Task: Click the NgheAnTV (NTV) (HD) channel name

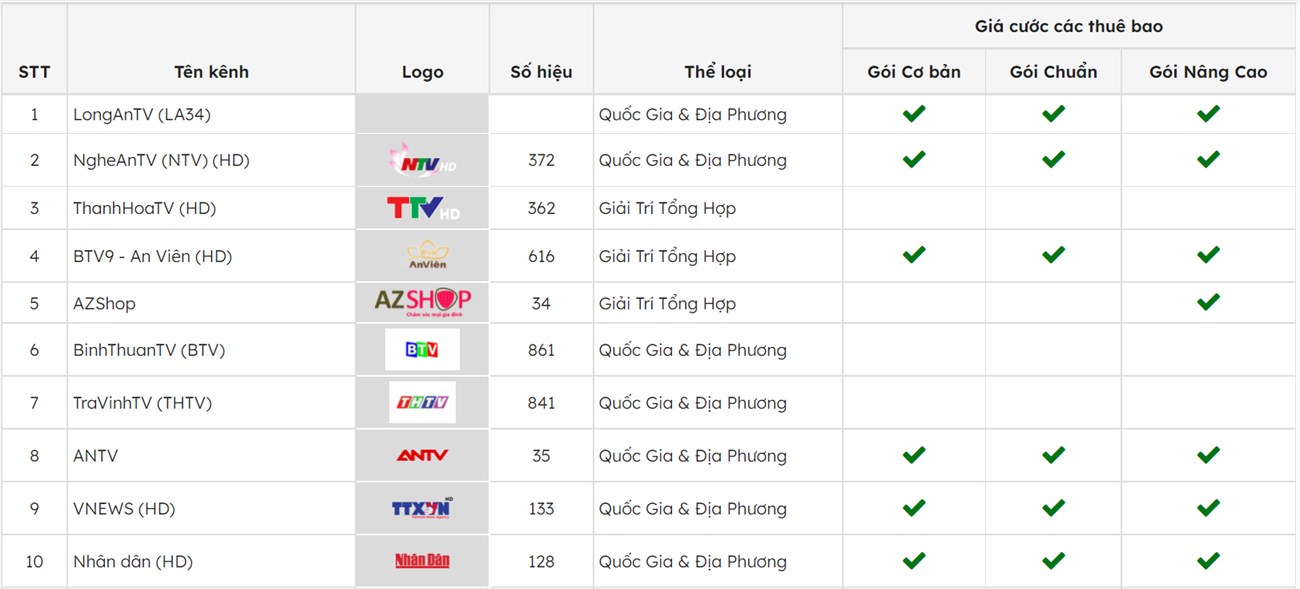Action: tap(161, 160)
